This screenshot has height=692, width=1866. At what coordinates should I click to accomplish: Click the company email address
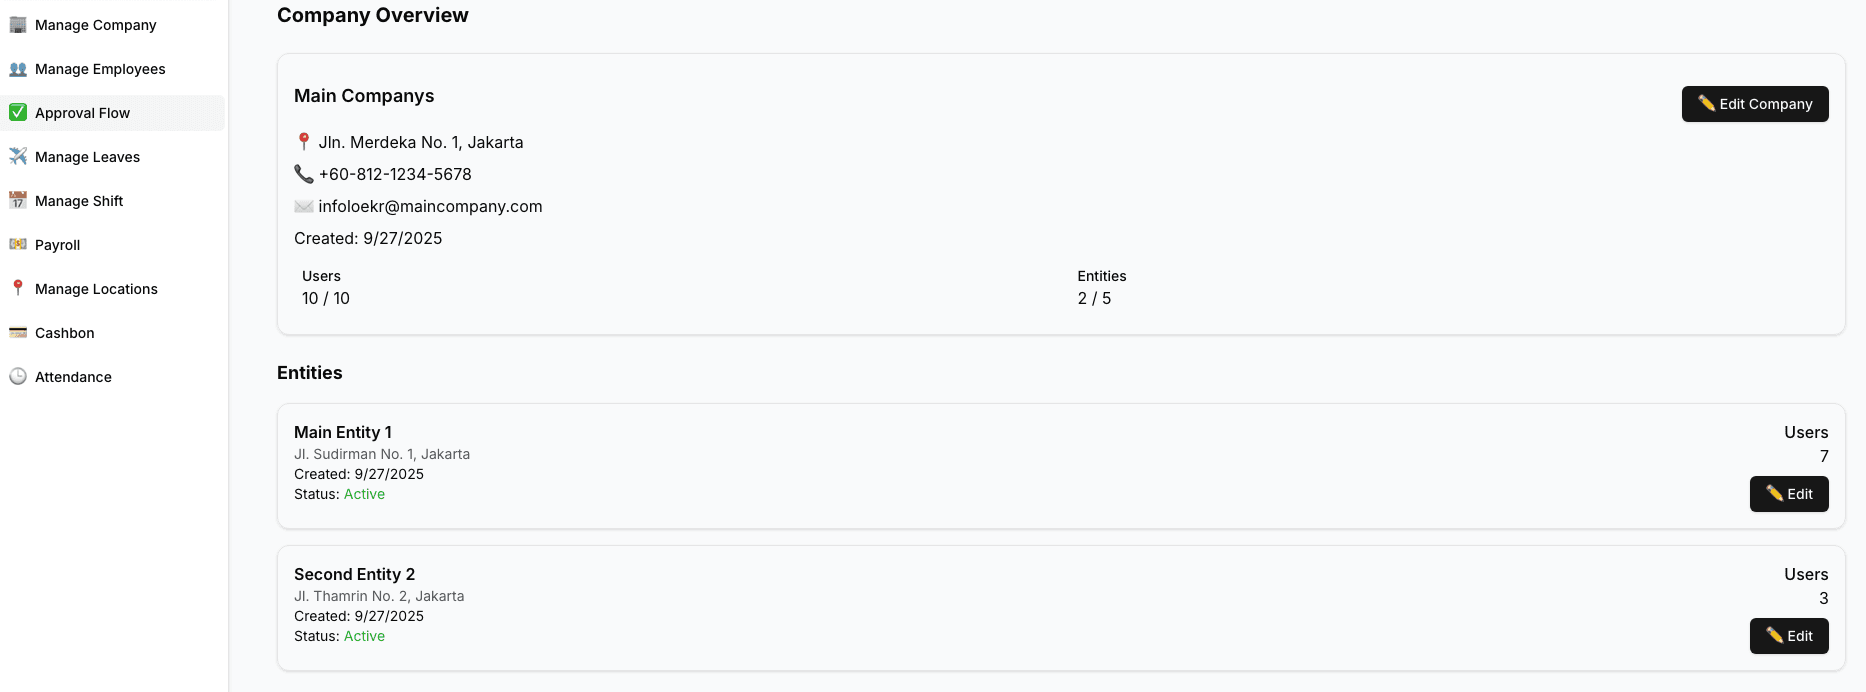[430, 206]
